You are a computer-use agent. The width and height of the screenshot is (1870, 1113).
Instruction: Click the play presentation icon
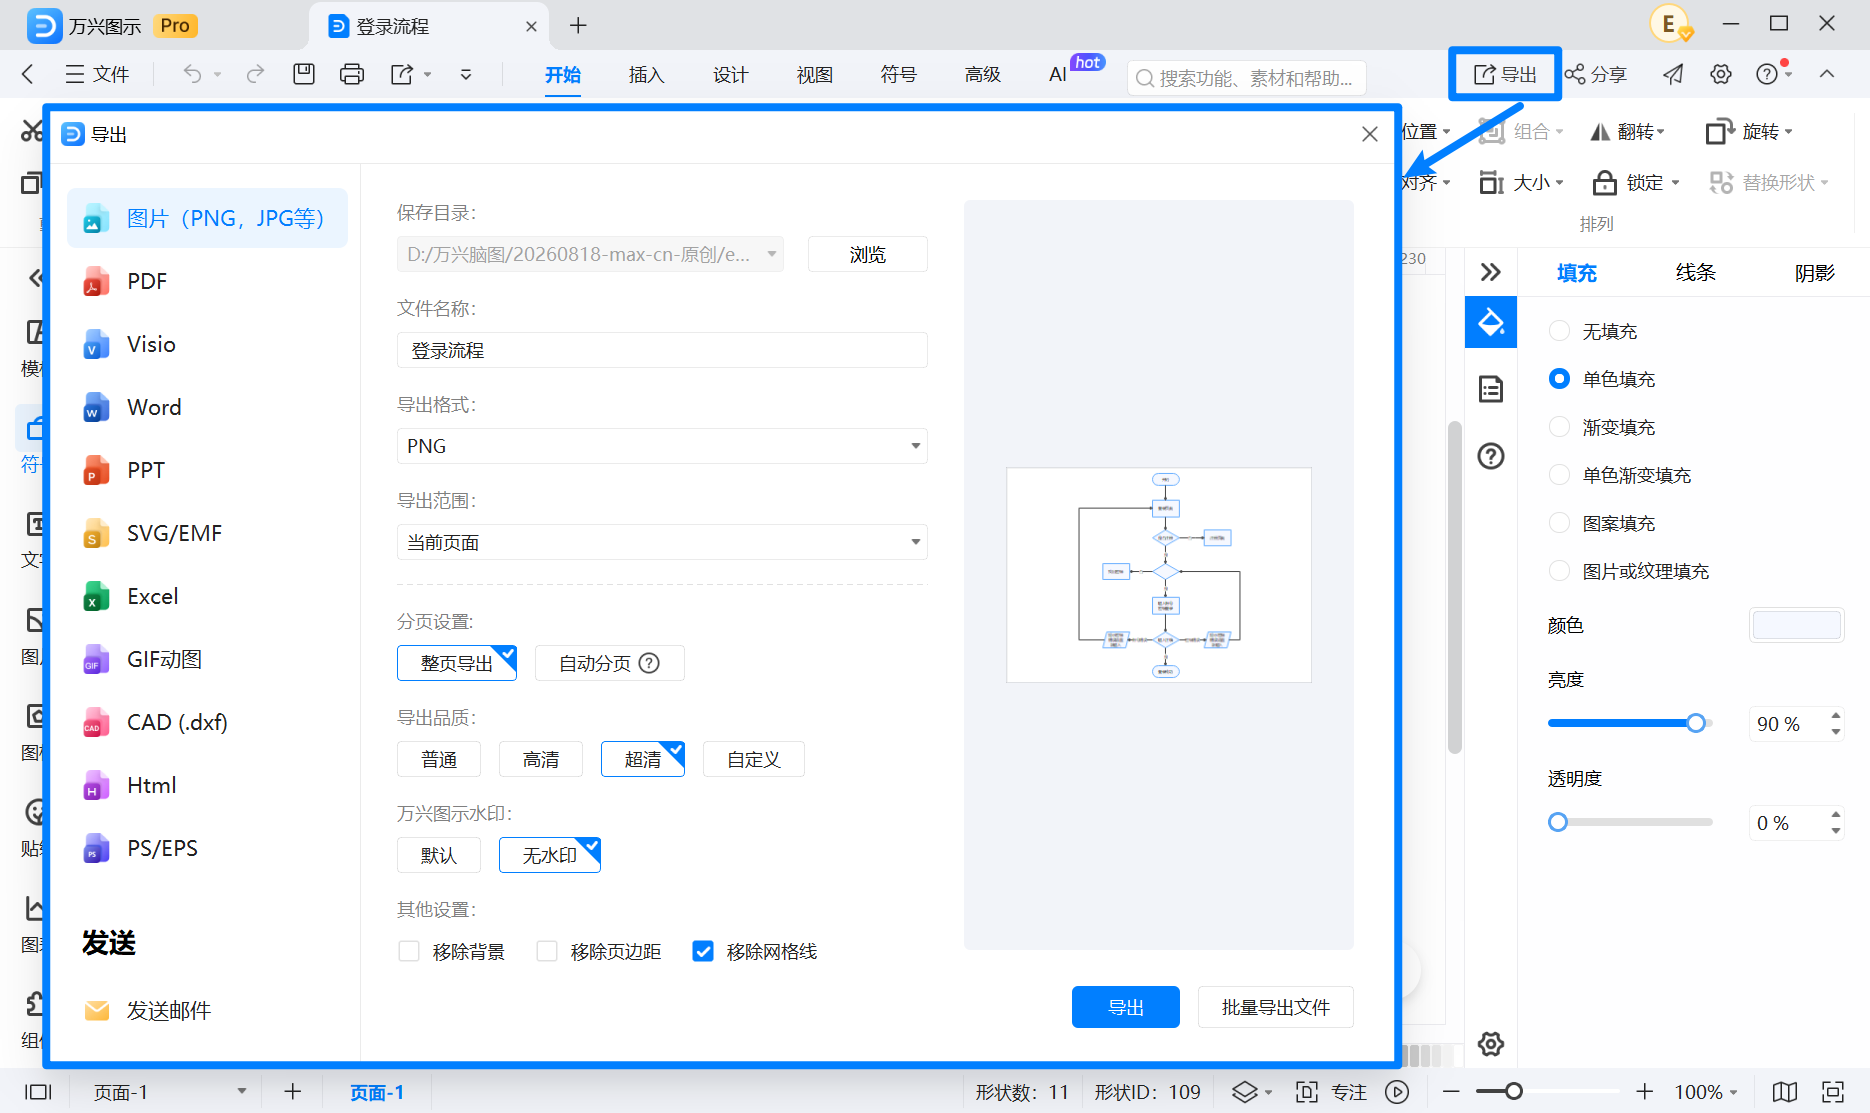click(1397, 1092)
